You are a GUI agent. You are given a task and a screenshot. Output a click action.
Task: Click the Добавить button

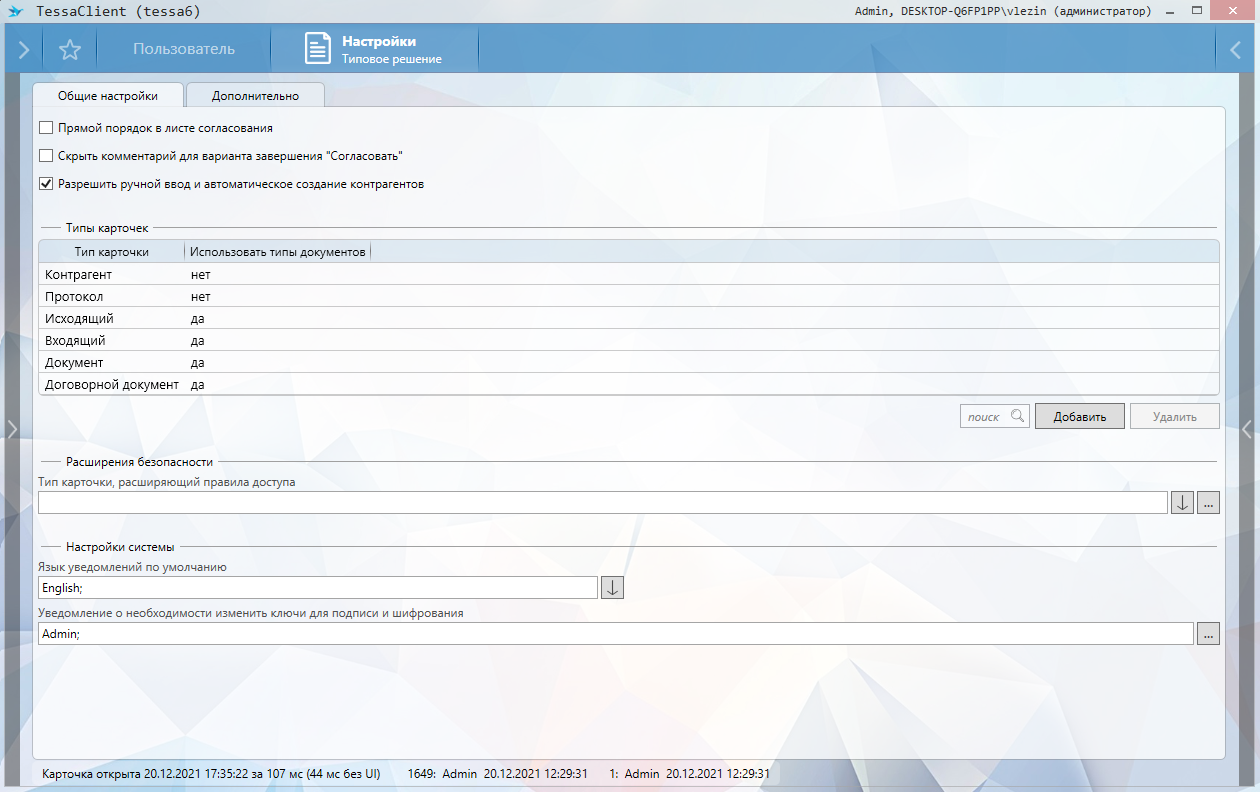point(1079,416)
